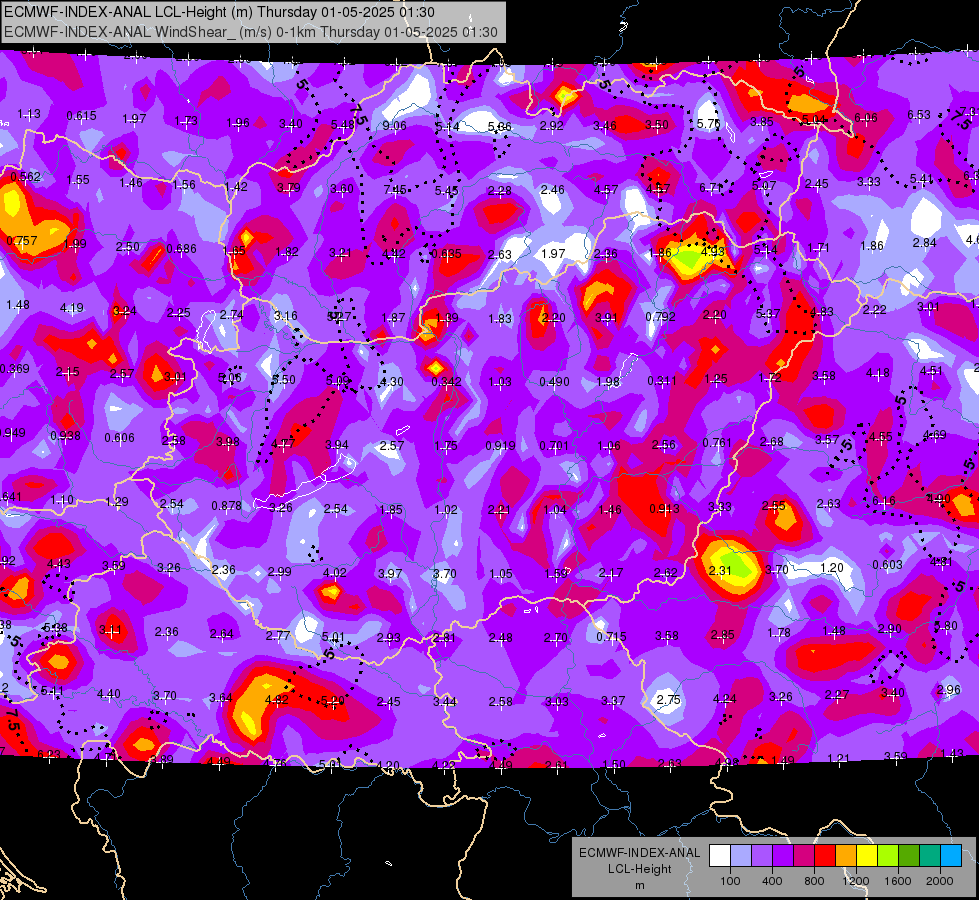Click the 0.562 wind shear value

26,177
